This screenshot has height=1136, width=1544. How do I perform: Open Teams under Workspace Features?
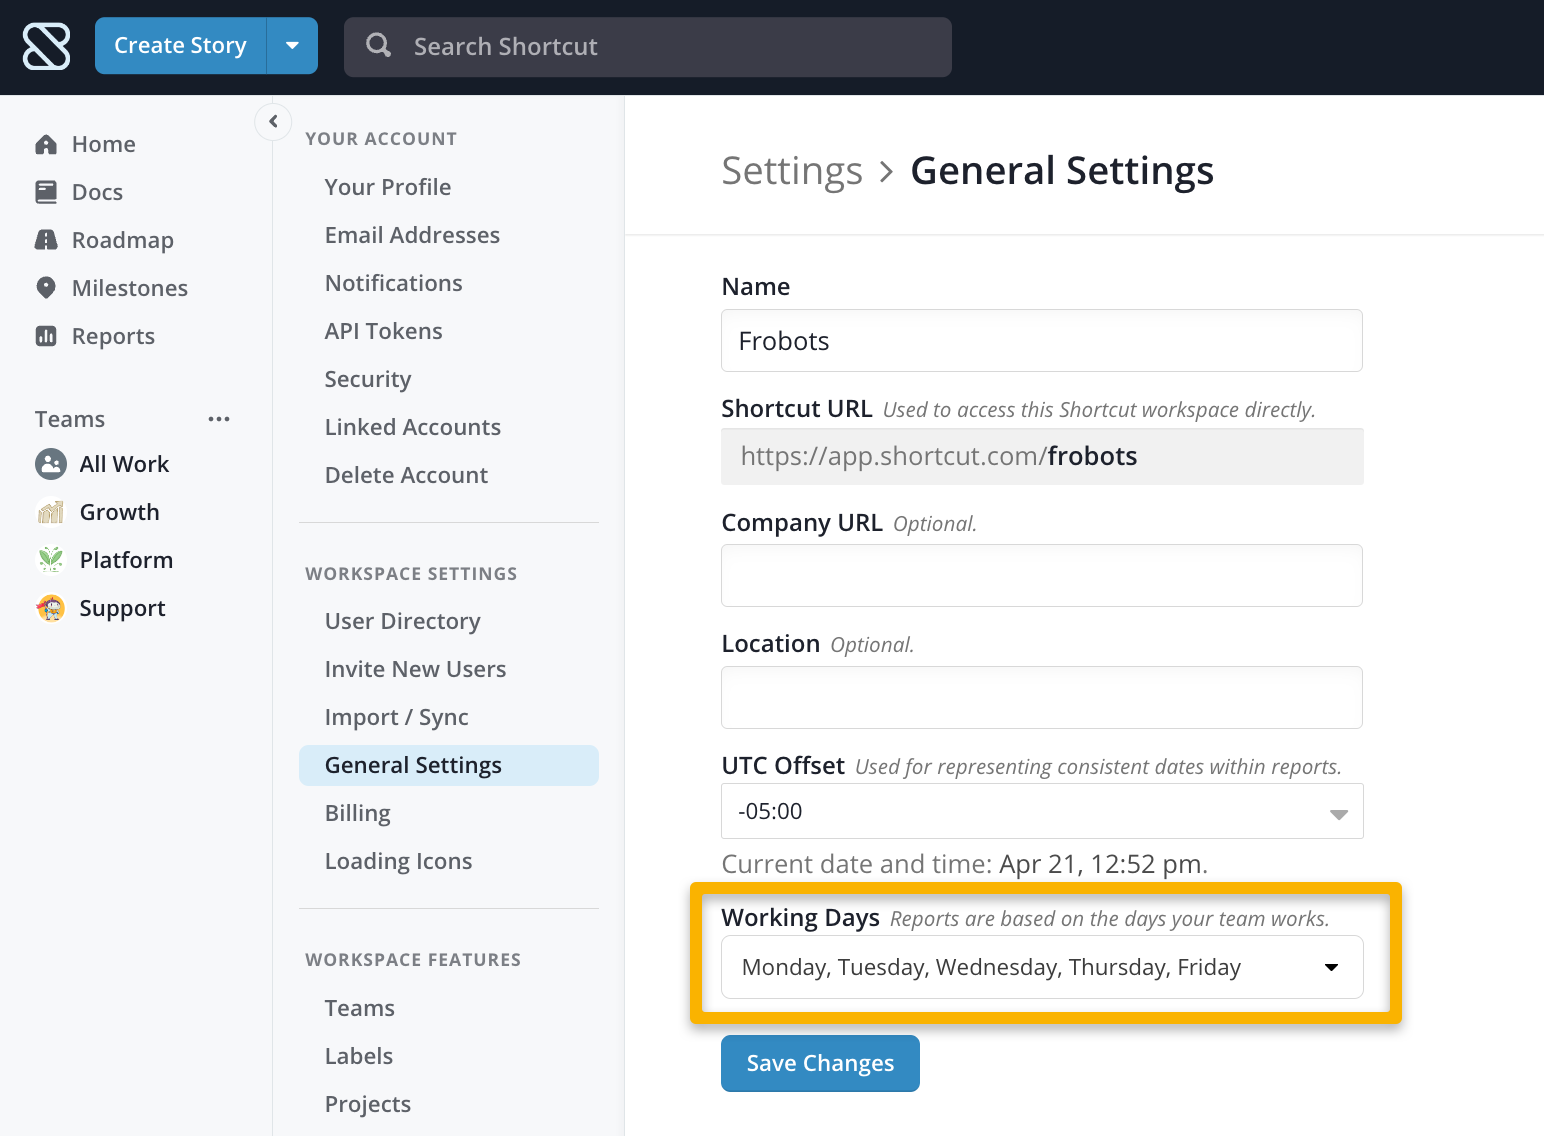(x=360, y=1008)
